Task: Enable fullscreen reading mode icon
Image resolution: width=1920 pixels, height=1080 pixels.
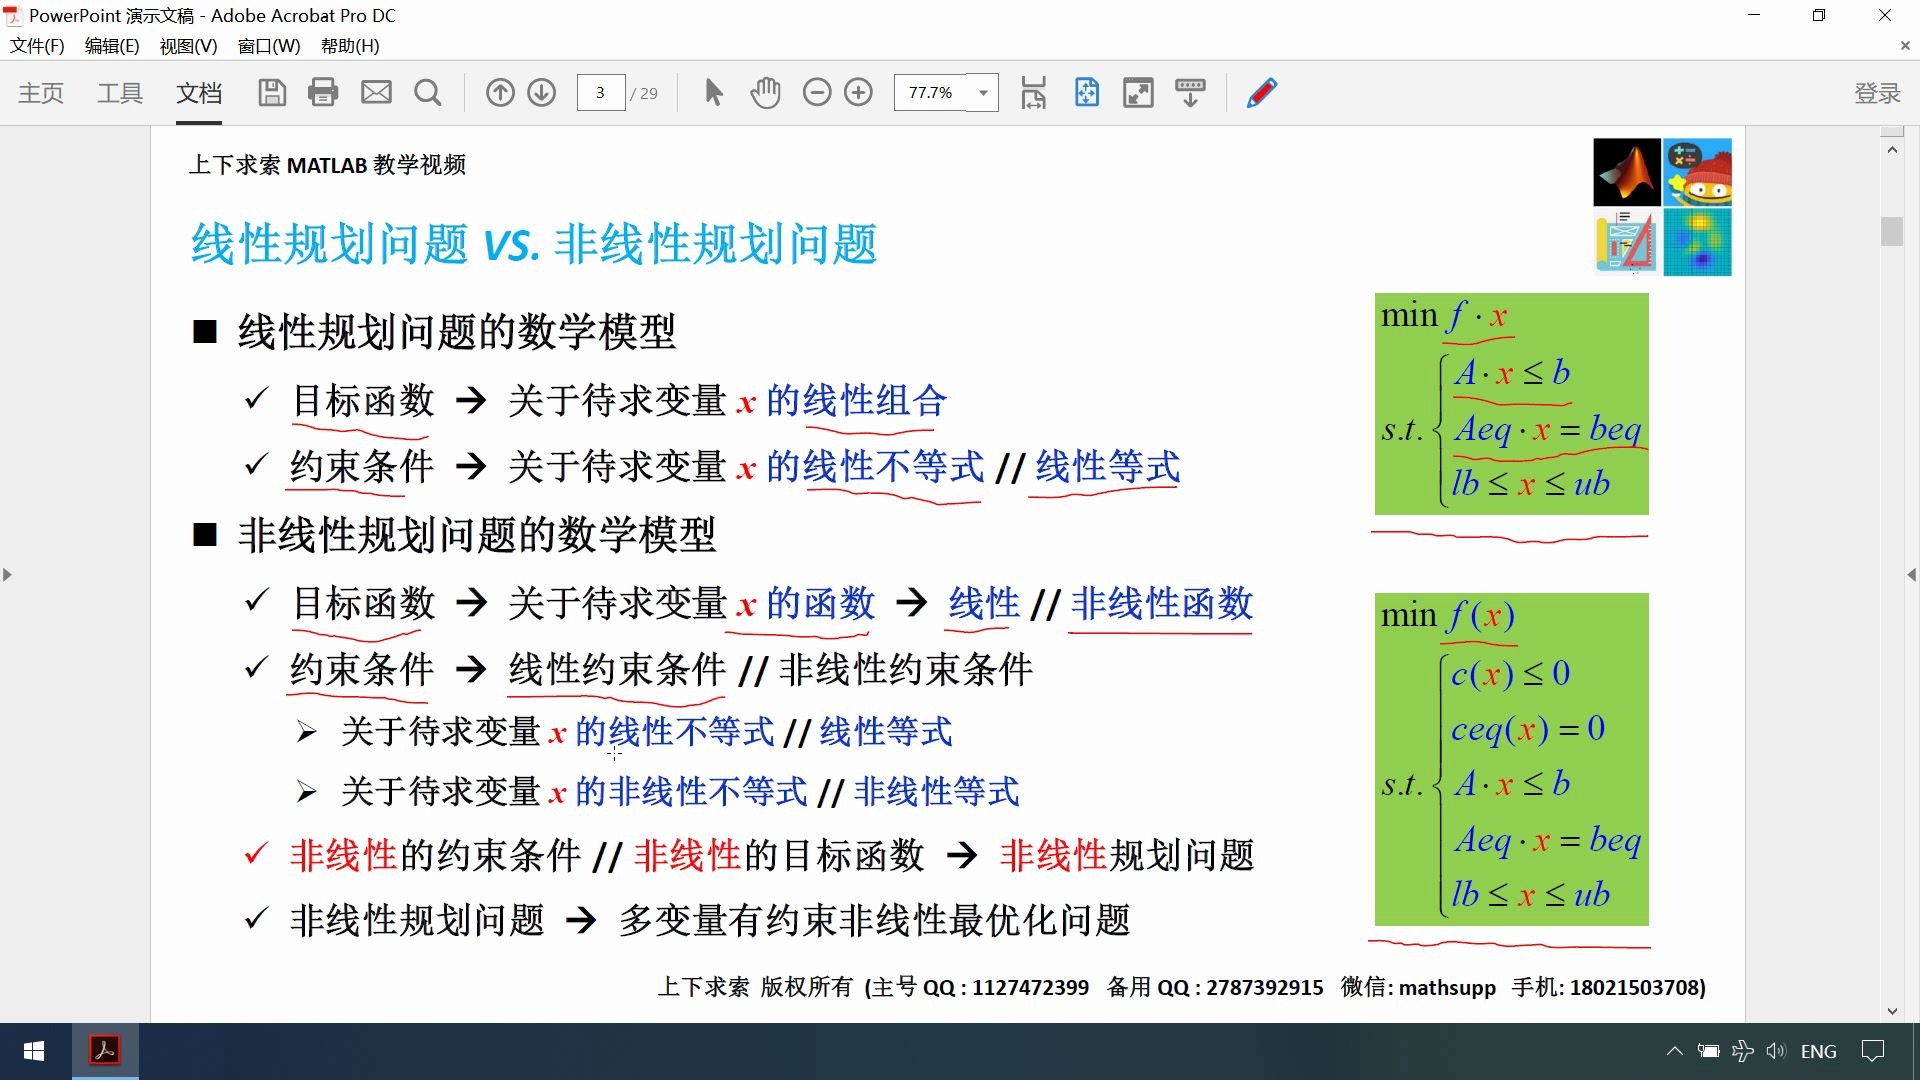Action: pos(1137,92)
